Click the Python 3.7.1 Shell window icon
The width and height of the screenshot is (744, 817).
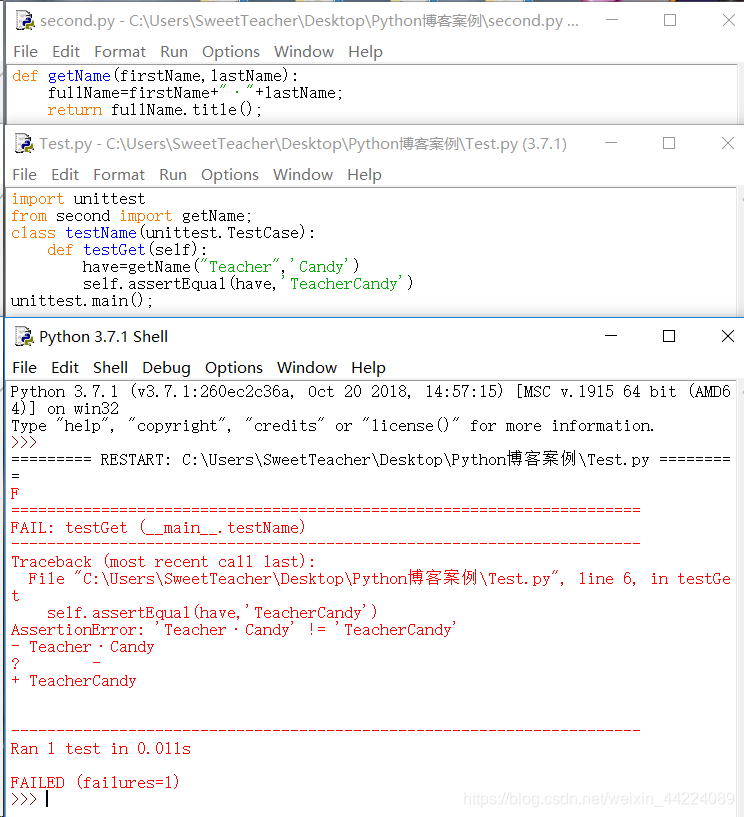[24, 337]
